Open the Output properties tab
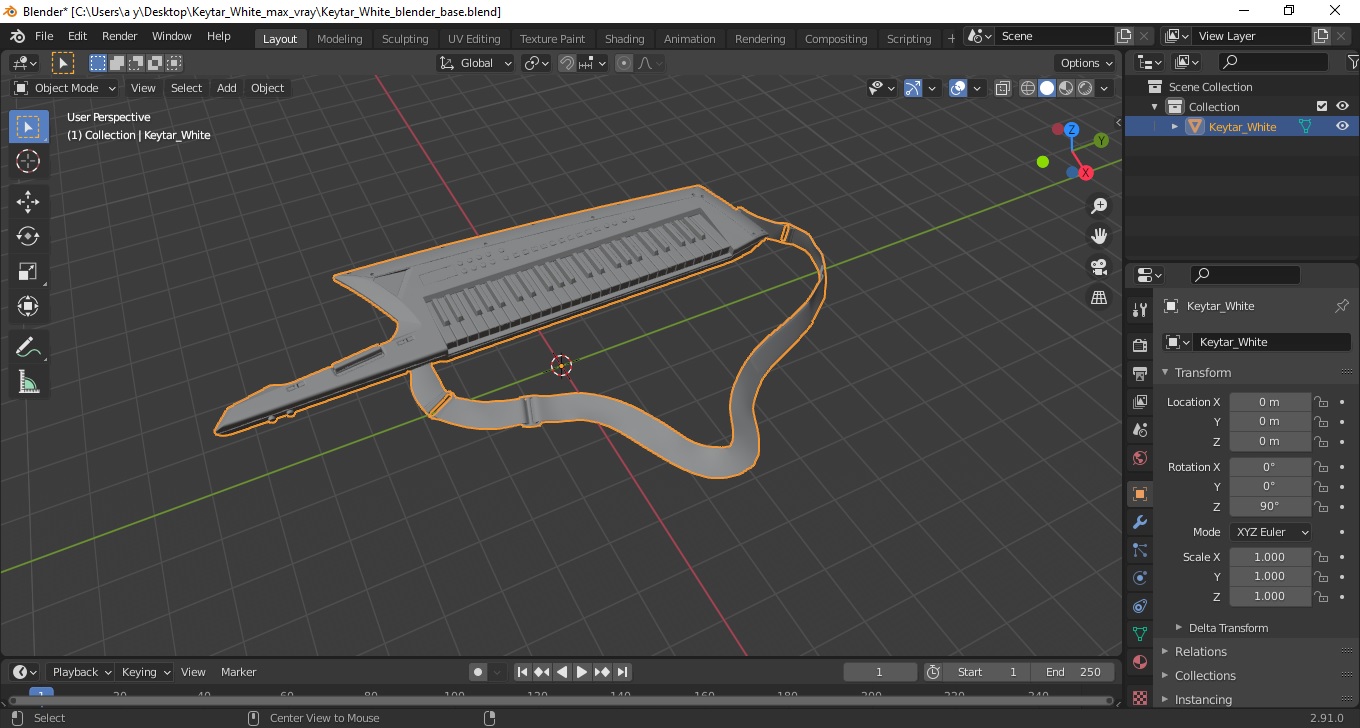Screen dimensions: 1360x728 click(1139, 374)
